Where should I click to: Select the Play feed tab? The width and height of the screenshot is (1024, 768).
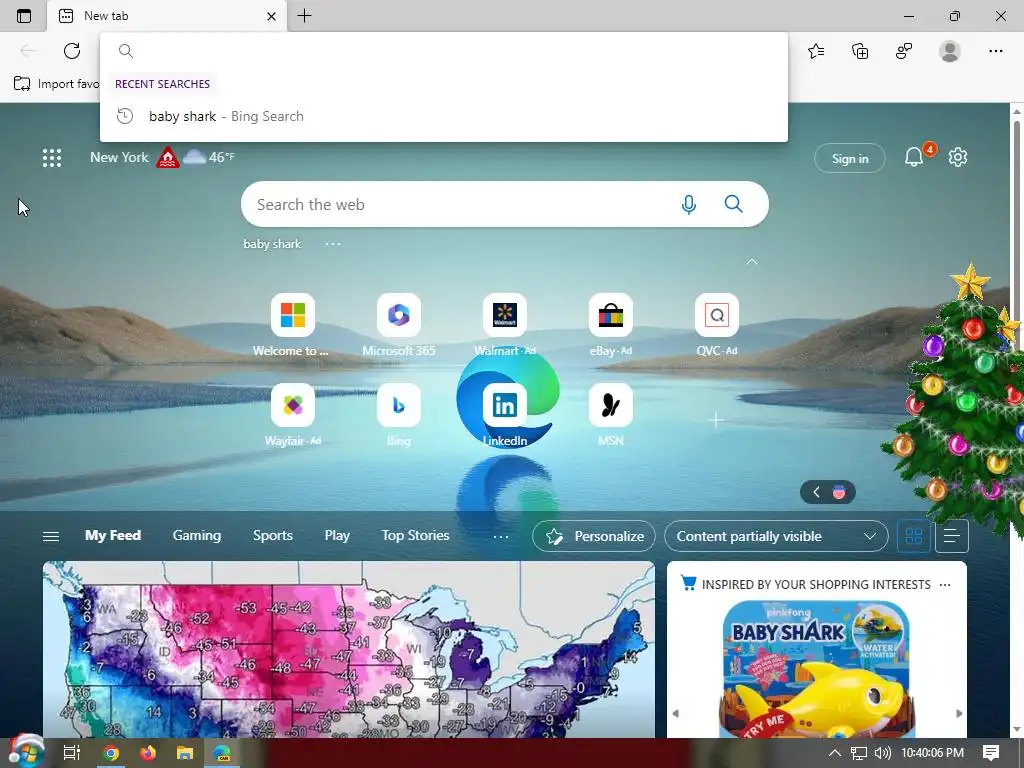pos(337,536)
